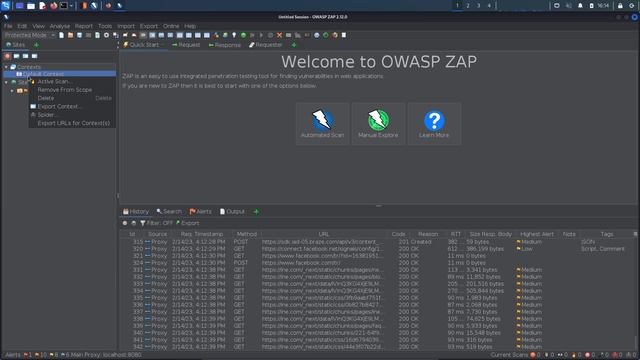Click the red target scope icon under Sites
Viewport: 640px width, 360px height.
(x=7, y=56)
